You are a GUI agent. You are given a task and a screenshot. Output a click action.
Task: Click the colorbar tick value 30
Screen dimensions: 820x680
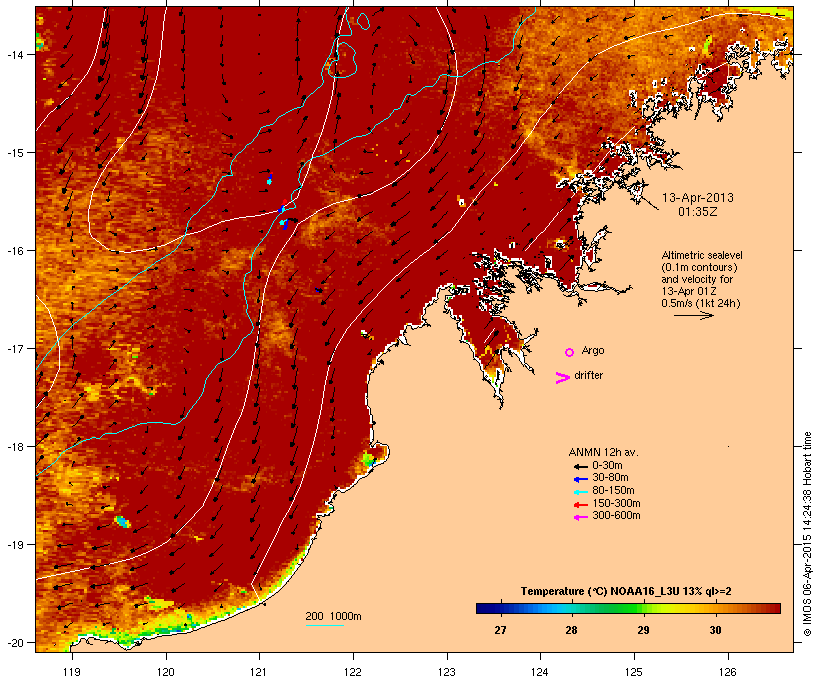click(x=715, y=630)
